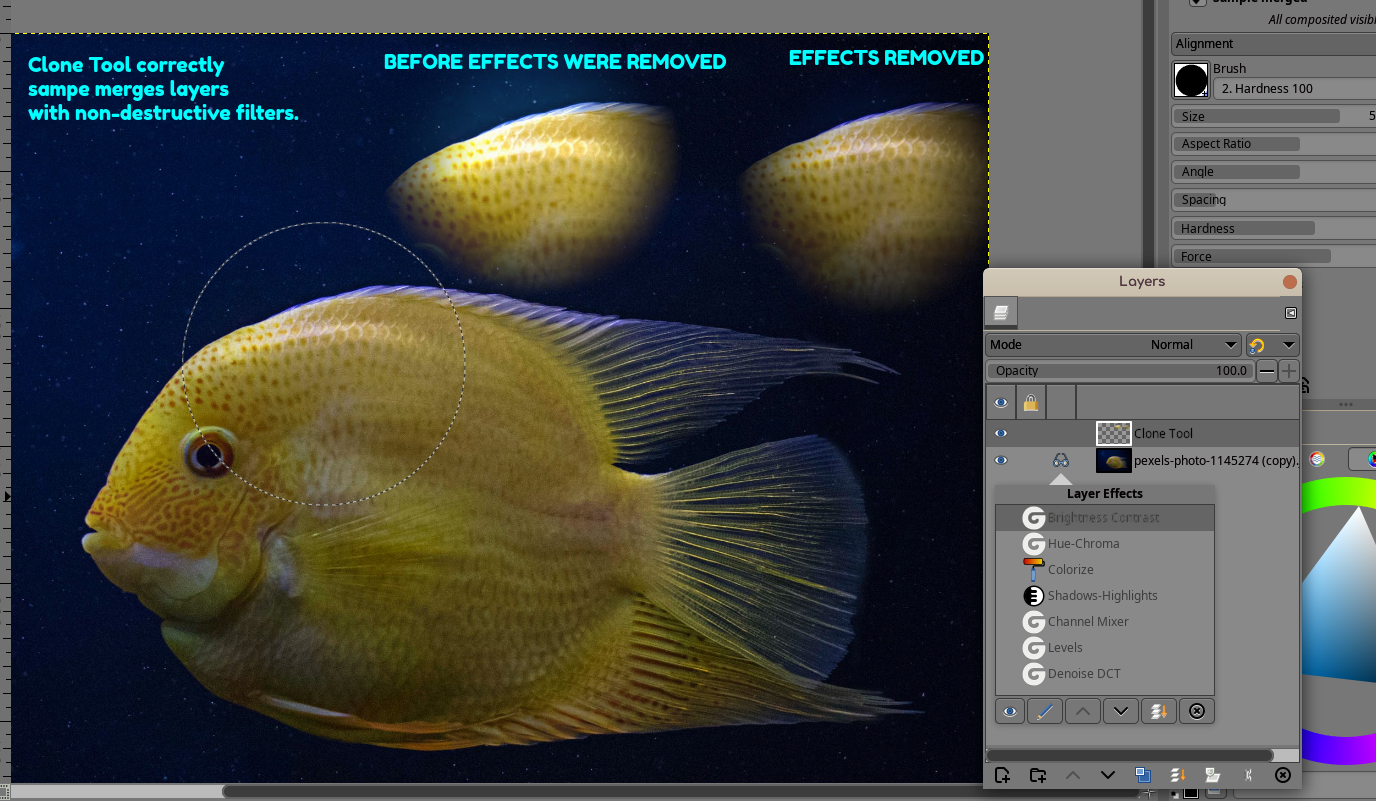Click the lock column header icon
This screenshot has height=801, width=1376.
pos(1031,403)
